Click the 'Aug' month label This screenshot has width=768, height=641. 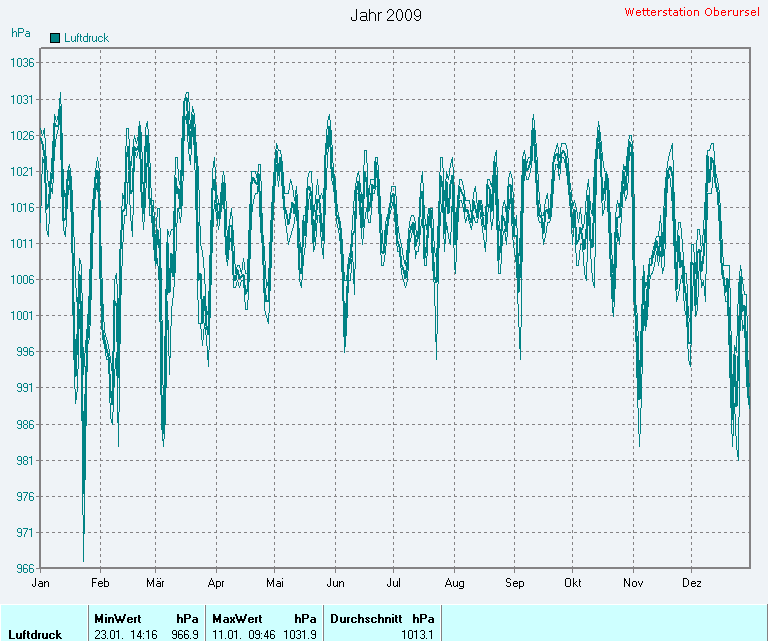coord(455,583)
